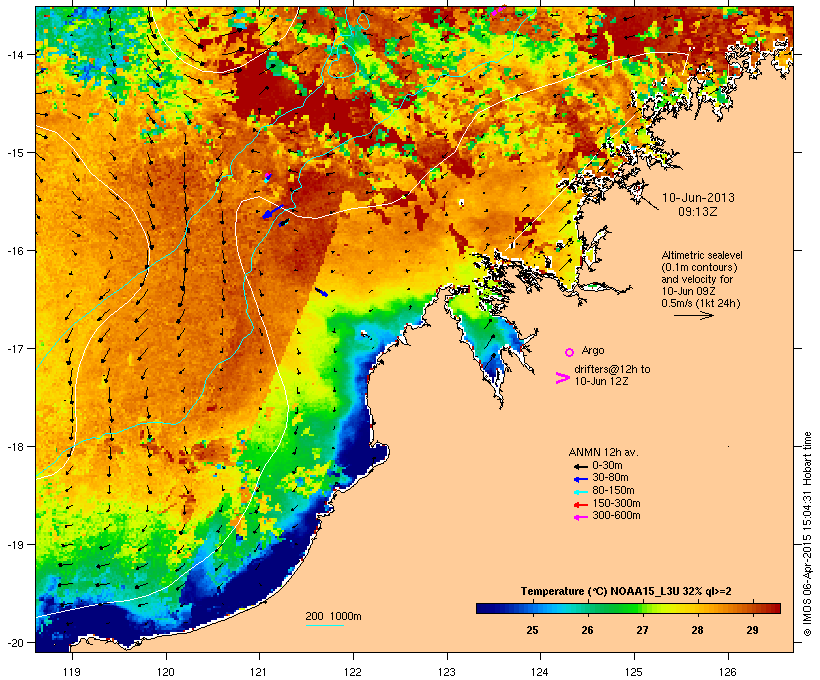The image size is (820, 680).
Task: Click latitude axis label -16
Action: tap(15, 251)
